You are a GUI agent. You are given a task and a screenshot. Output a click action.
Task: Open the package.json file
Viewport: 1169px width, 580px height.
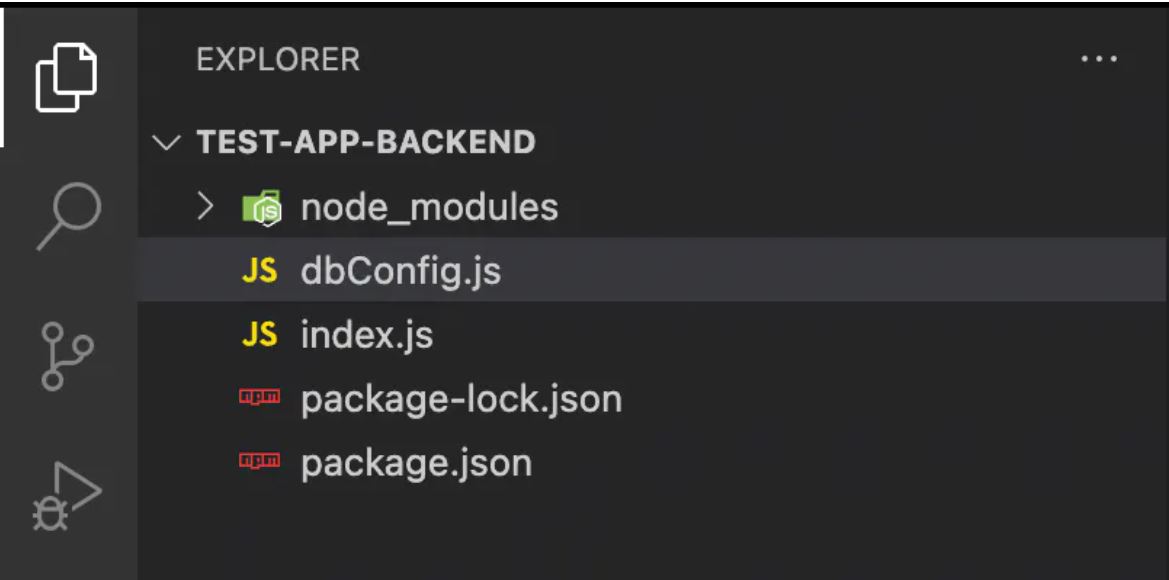tap(652, 464)
